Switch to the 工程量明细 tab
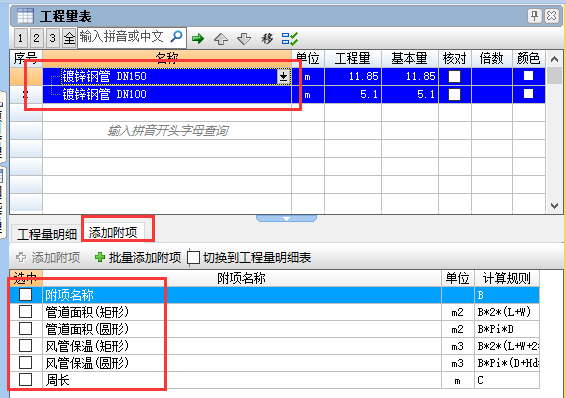 coord(47,235)
